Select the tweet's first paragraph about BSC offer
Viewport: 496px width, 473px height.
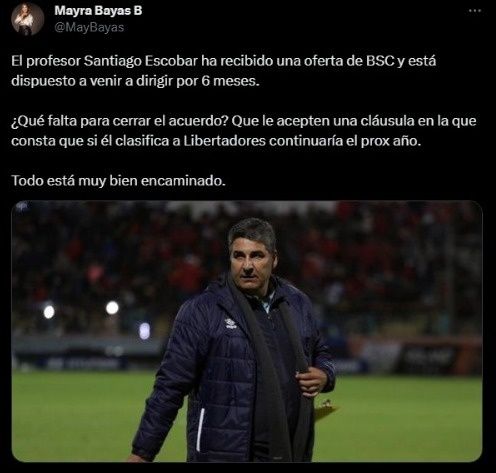click(223, 71)
